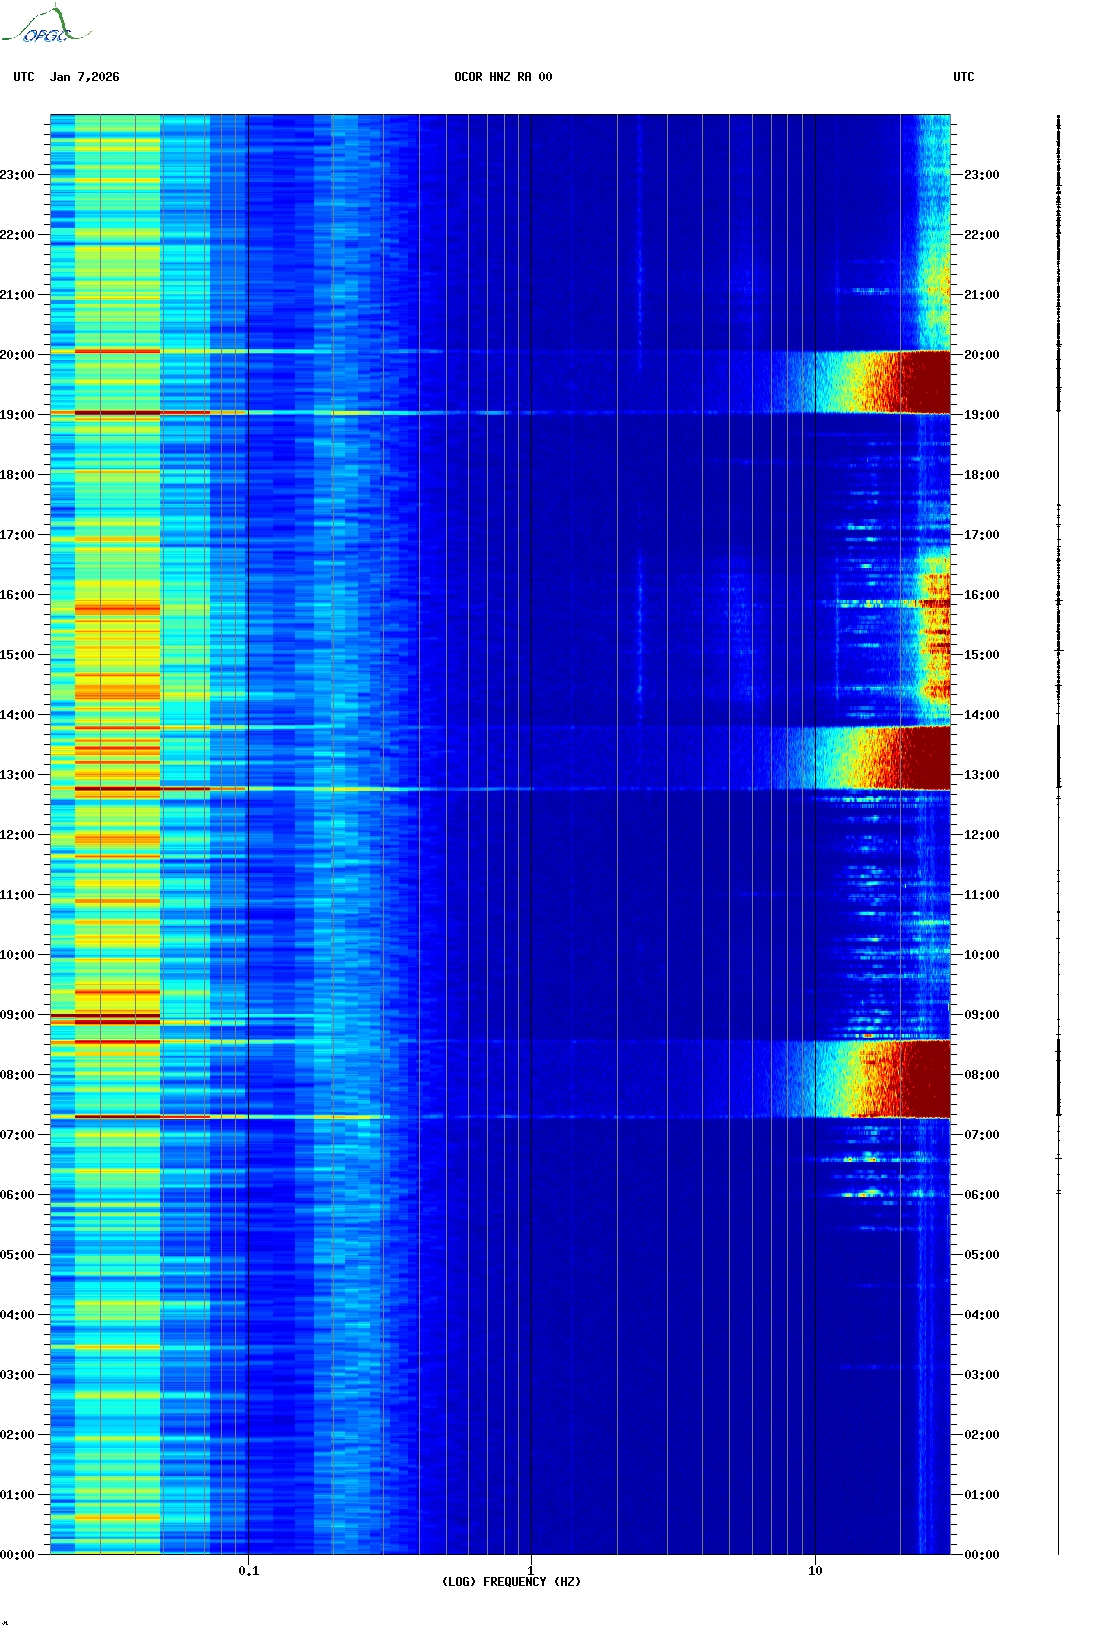Click the right-axis '17:00' time label
1102x1634 pixels.
click(982, 535)
